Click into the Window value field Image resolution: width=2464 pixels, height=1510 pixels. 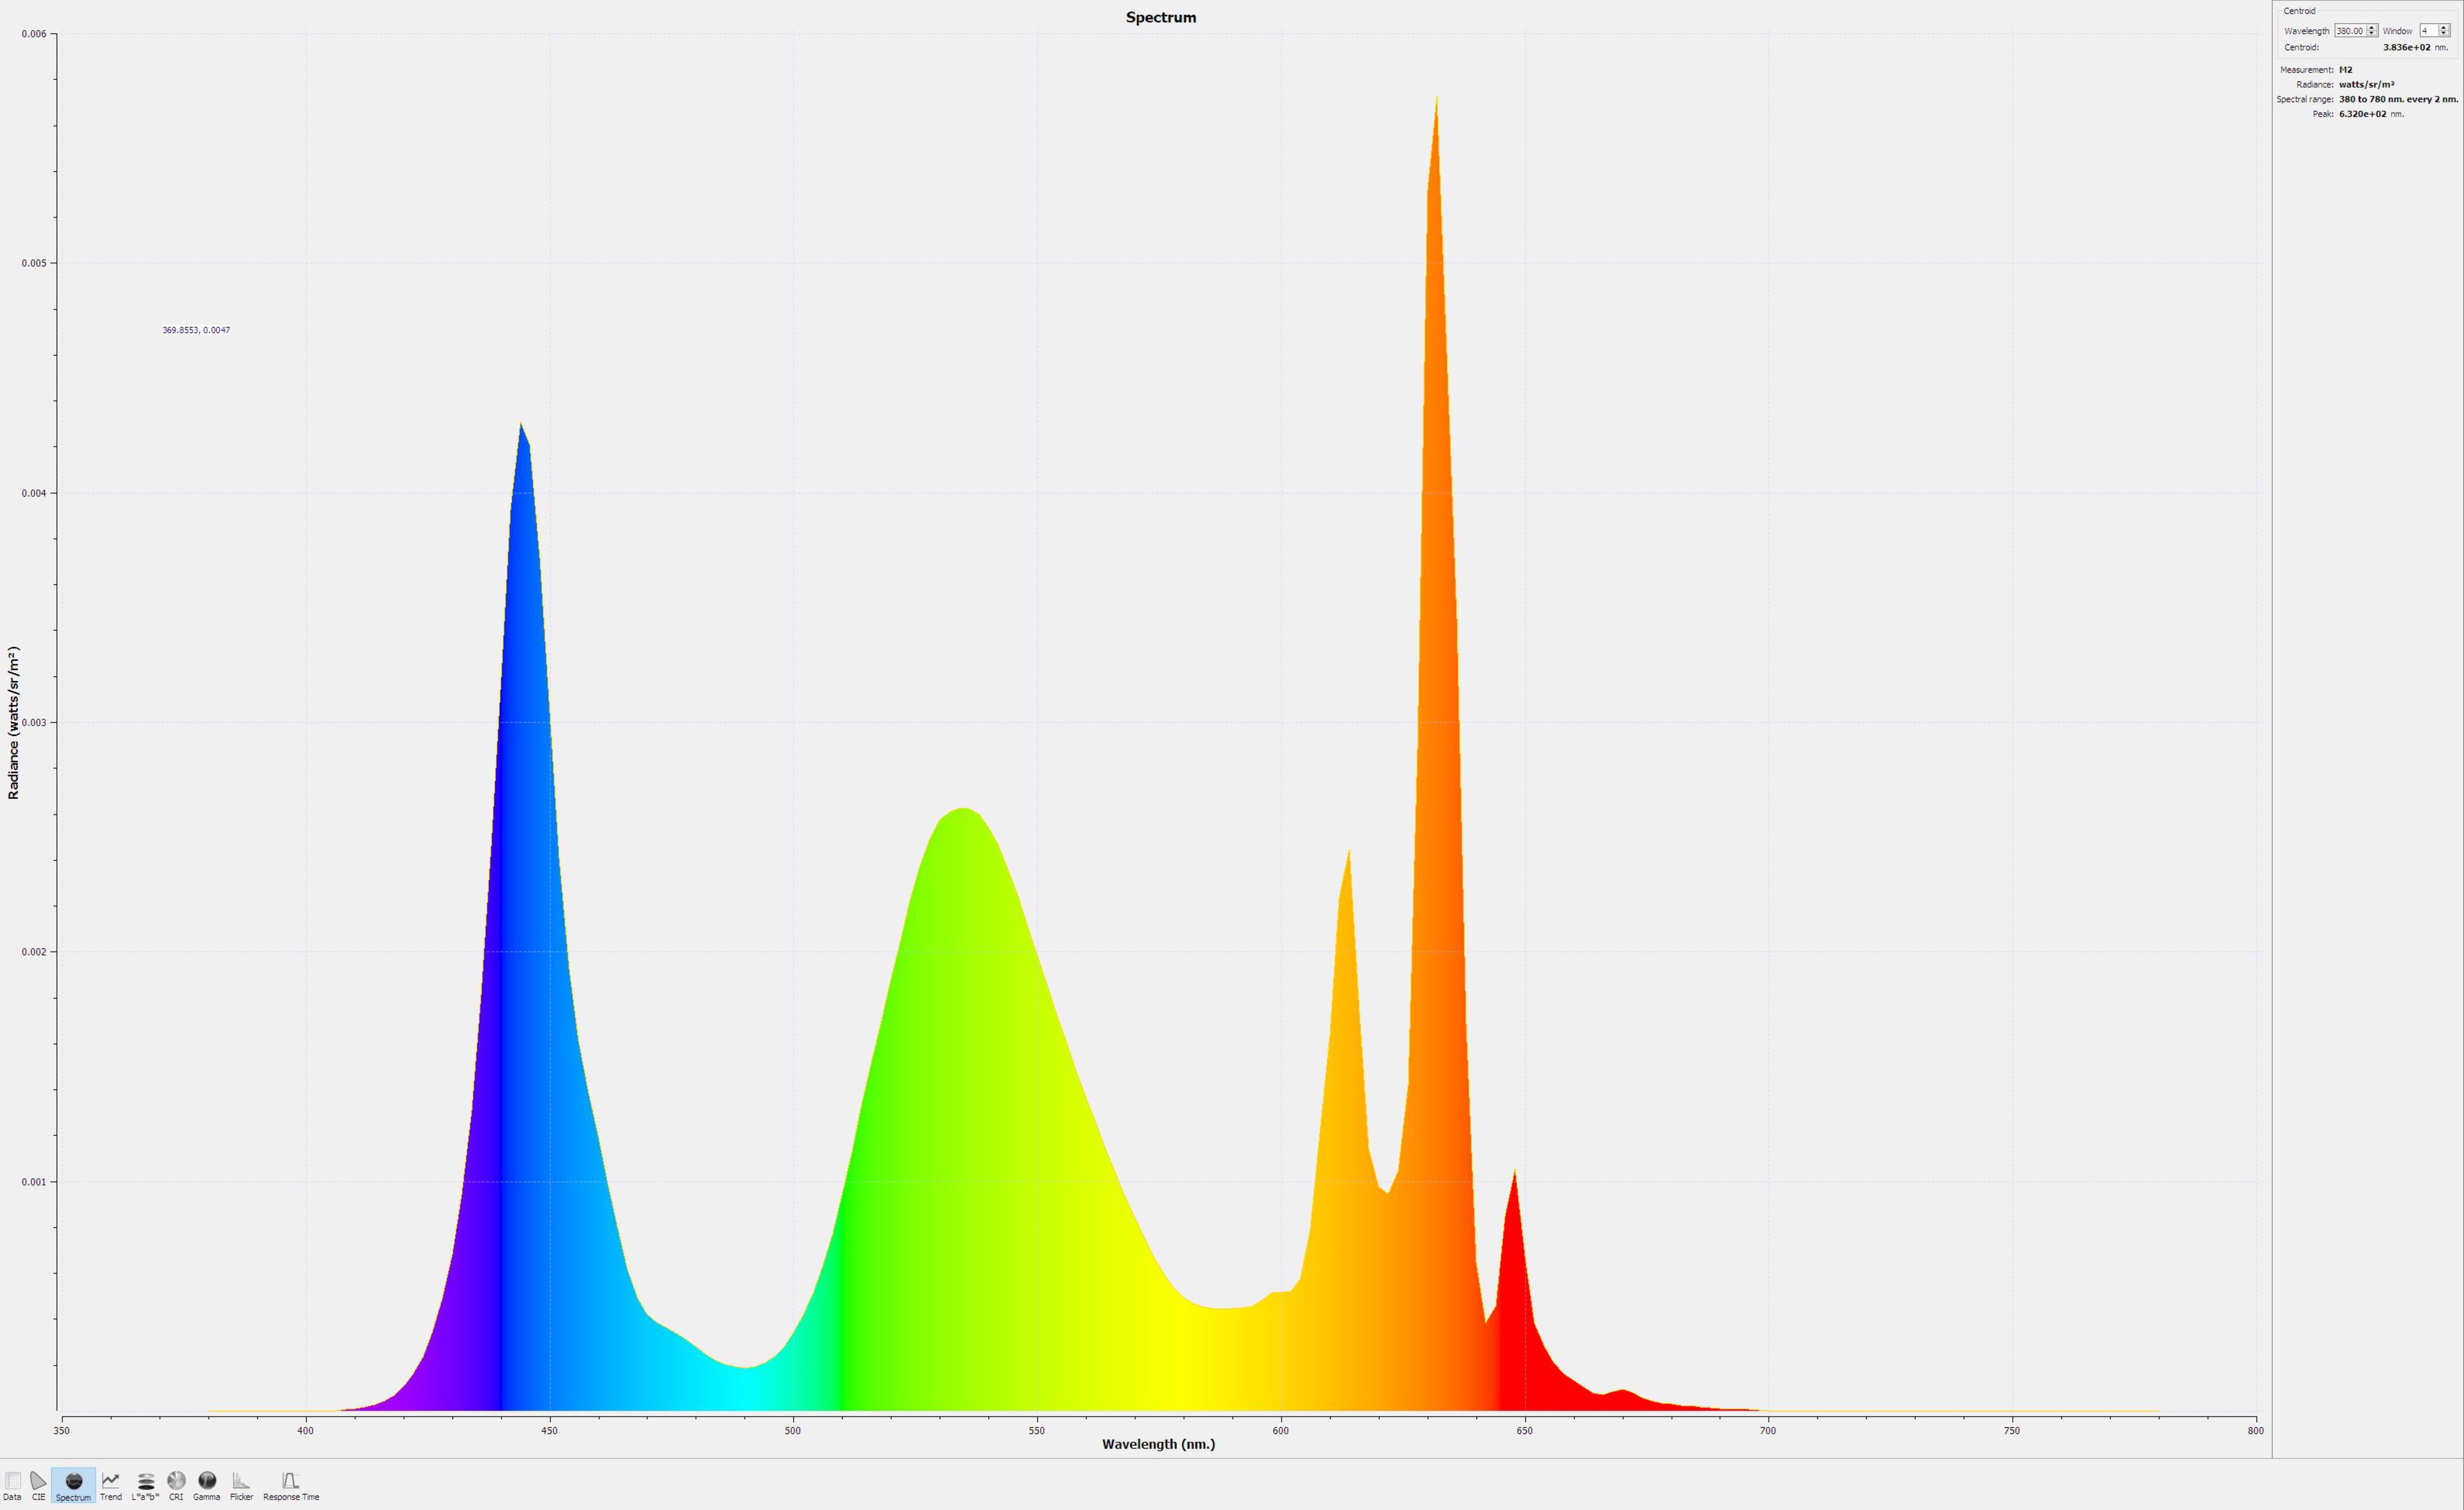[x=2428, y=31]
